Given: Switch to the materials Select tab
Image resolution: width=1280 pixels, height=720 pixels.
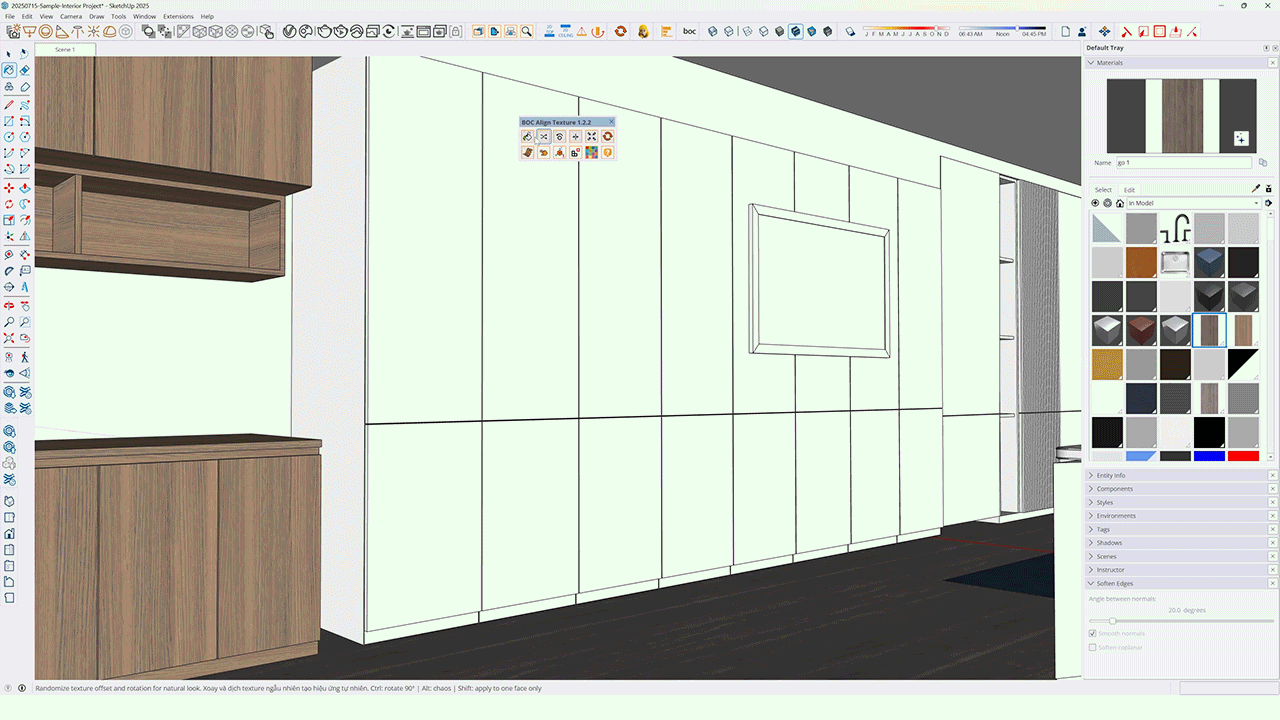Looking at the screenshot, I should click(1103, 190).
